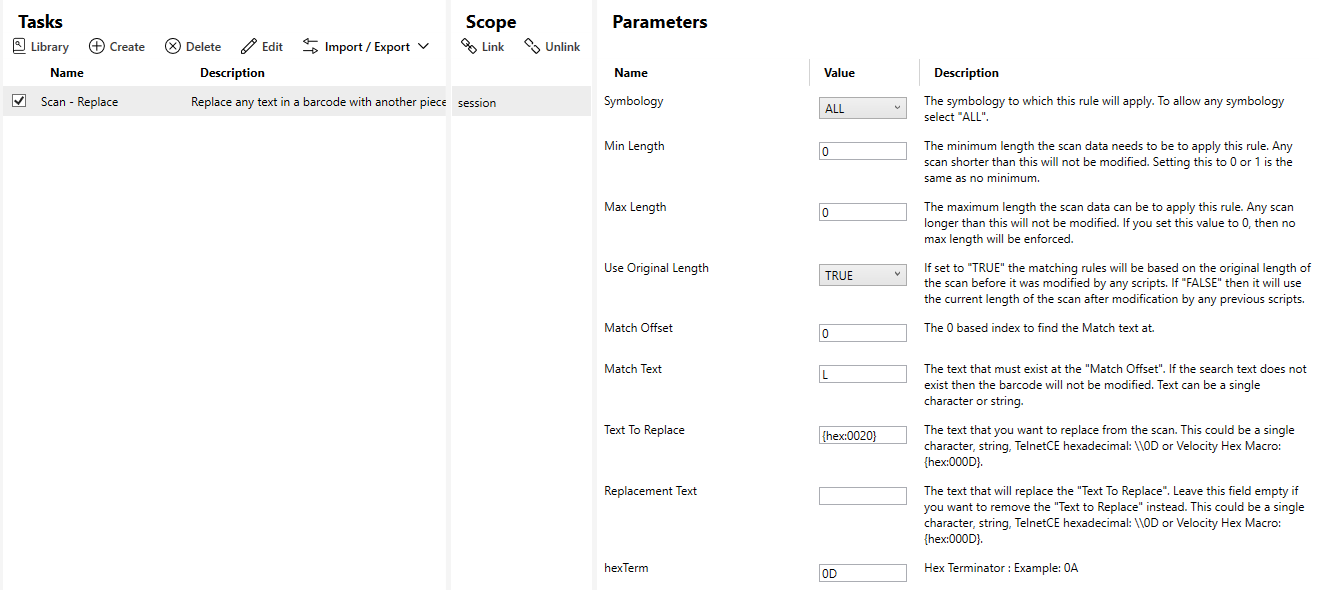Viewport: 1319px width, 590px height.
Task: Click the Max Length parameter name
Action: pyautogui.click(x=635, y=207)
